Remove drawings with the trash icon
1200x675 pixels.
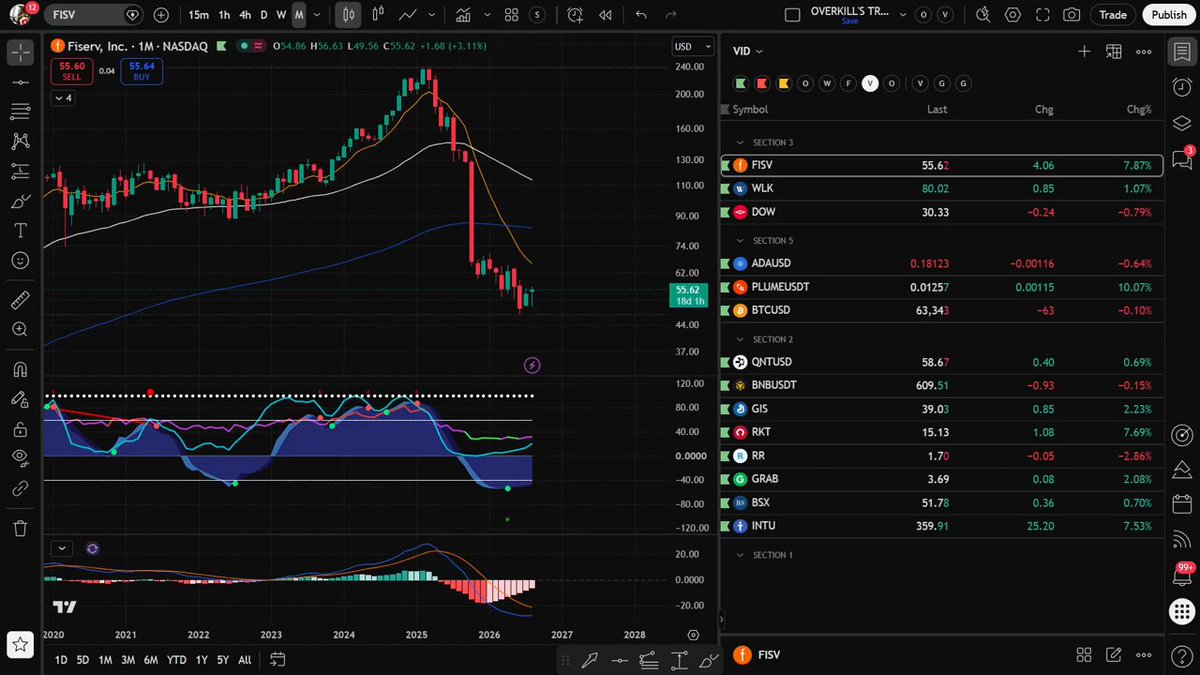coord(20,528)
